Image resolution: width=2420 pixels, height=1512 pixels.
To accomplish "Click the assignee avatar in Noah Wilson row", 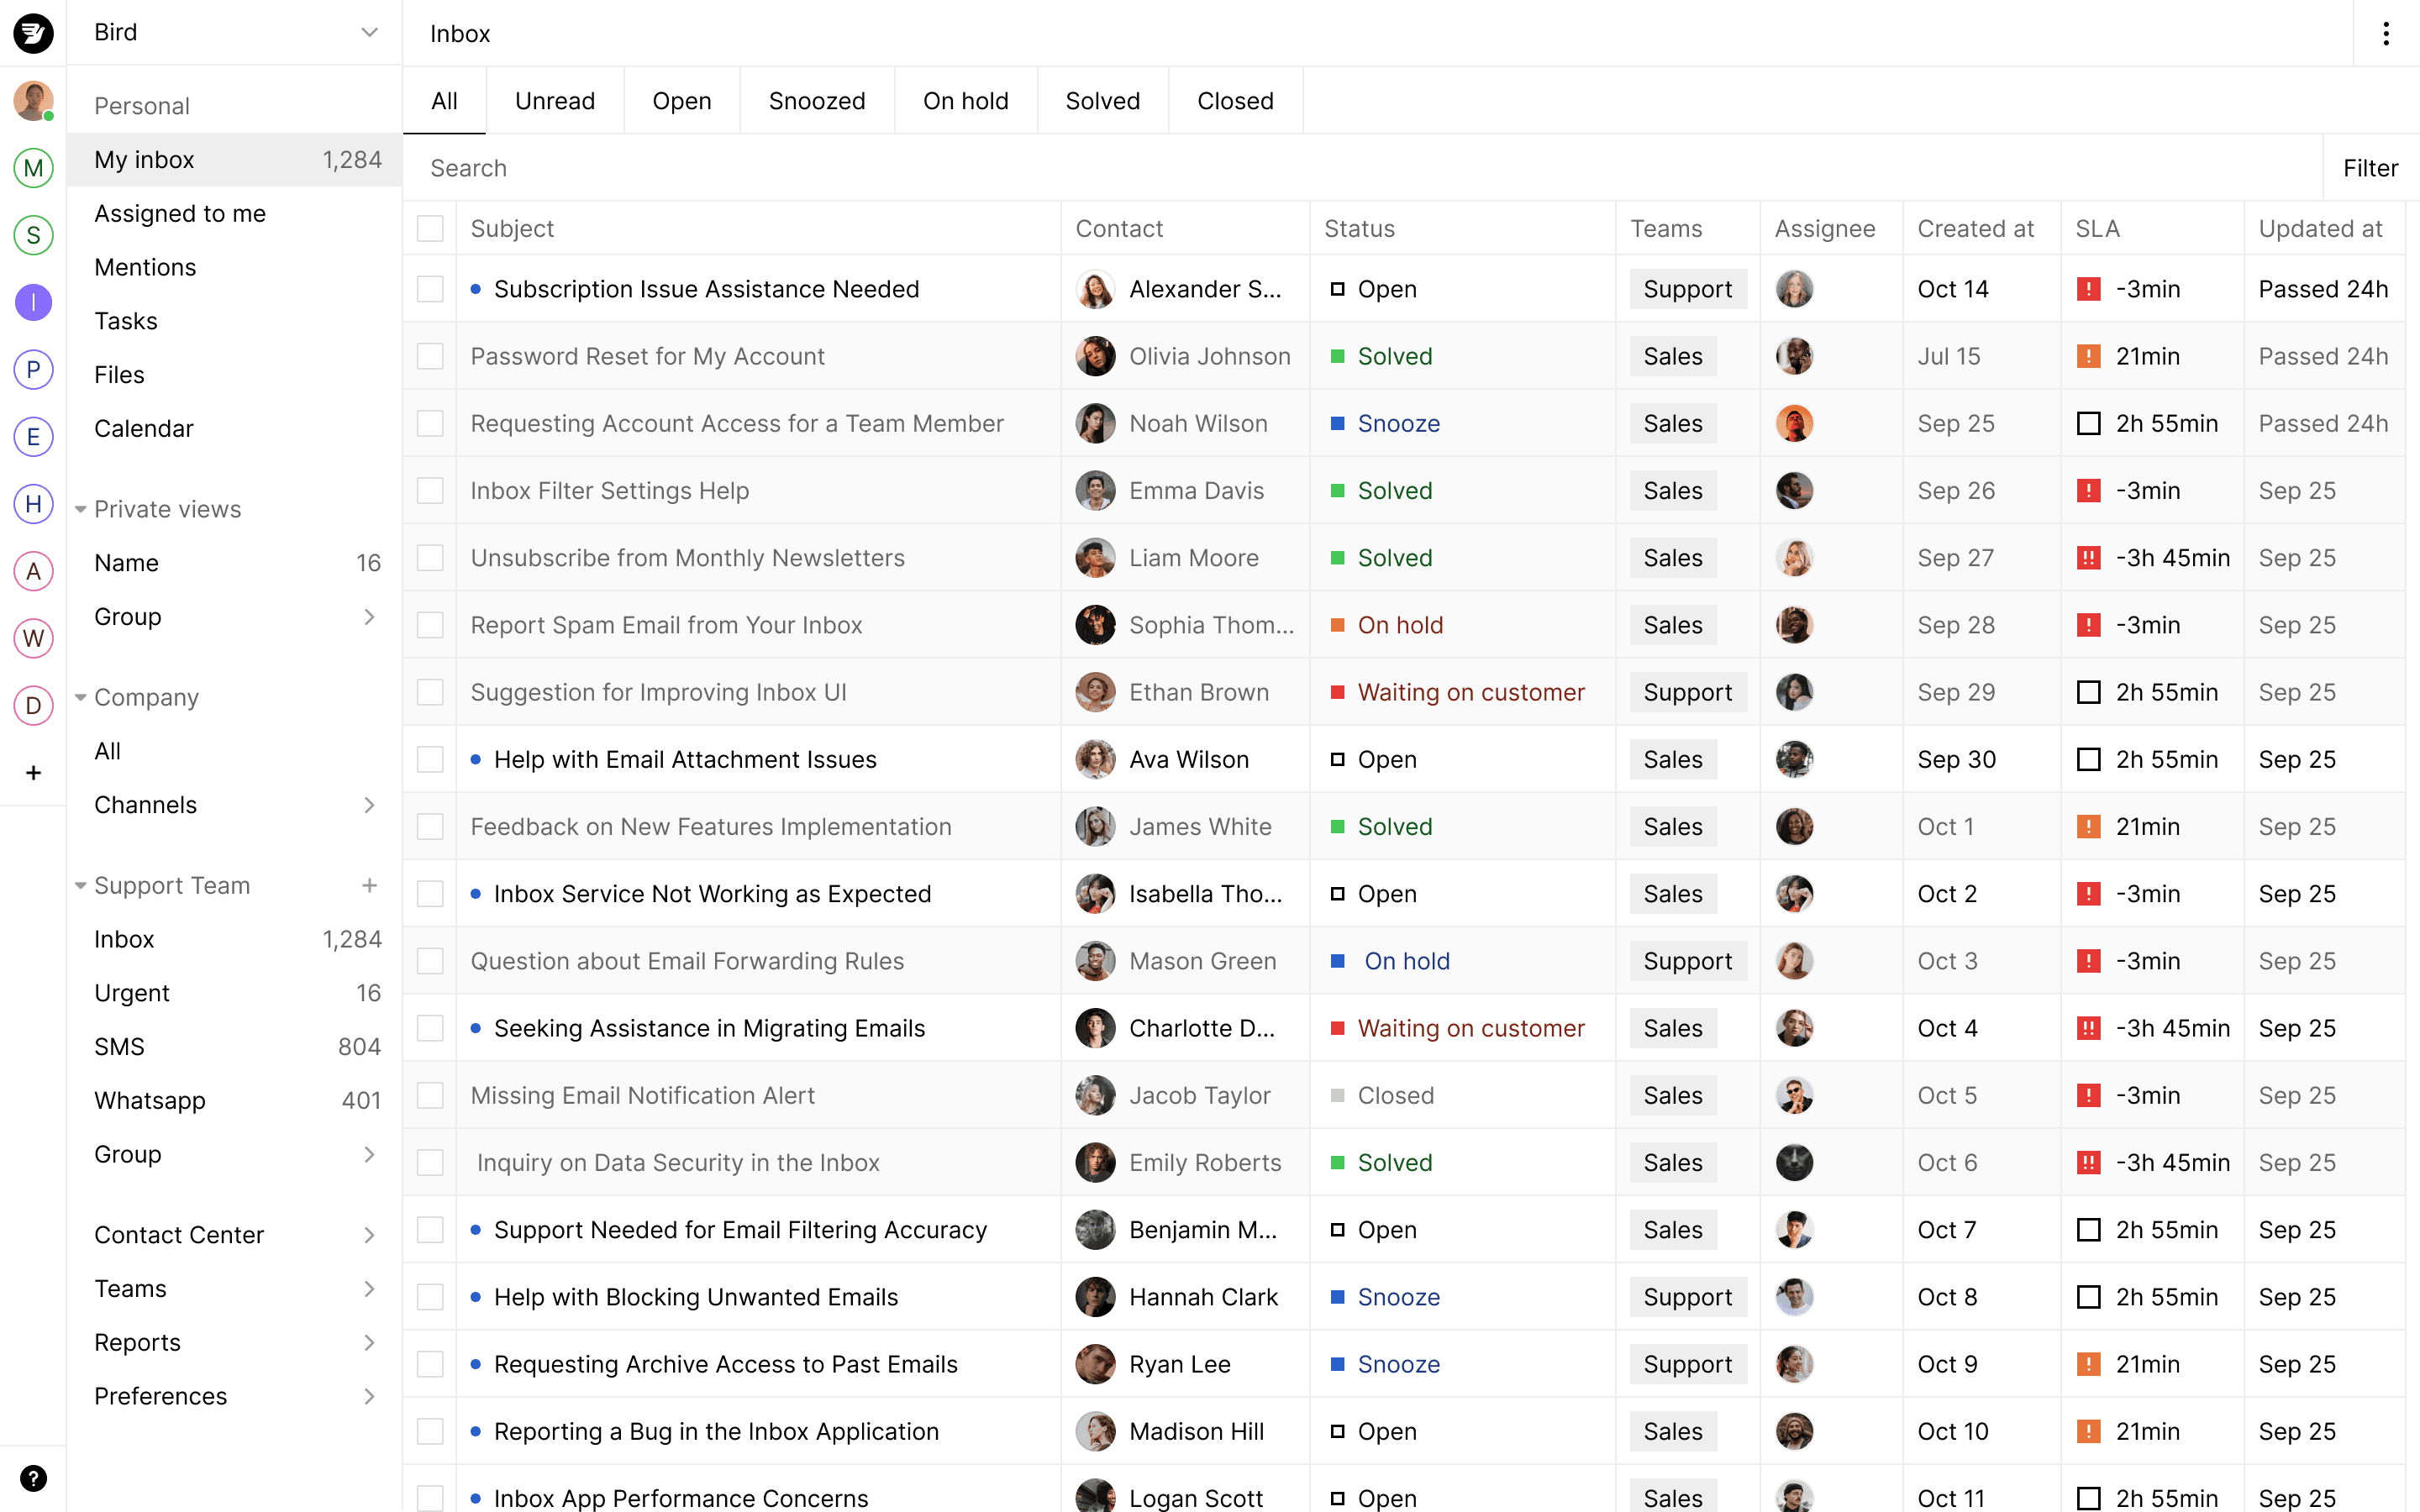I will 1794,423.
